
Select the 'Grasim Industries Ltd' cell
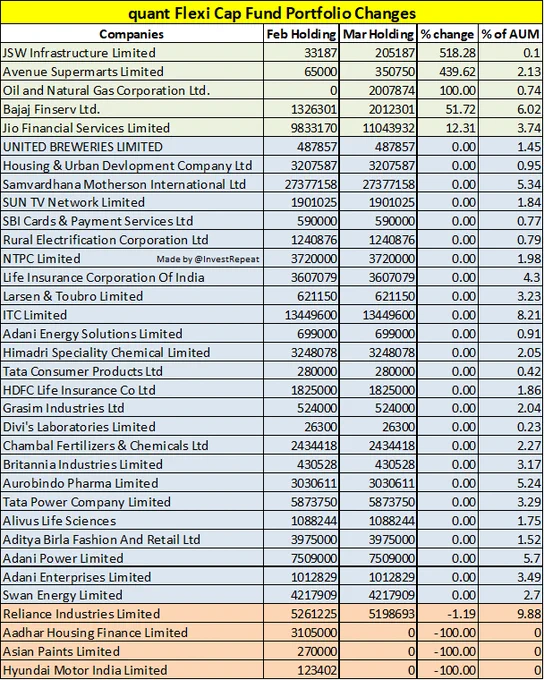(132, 408)
